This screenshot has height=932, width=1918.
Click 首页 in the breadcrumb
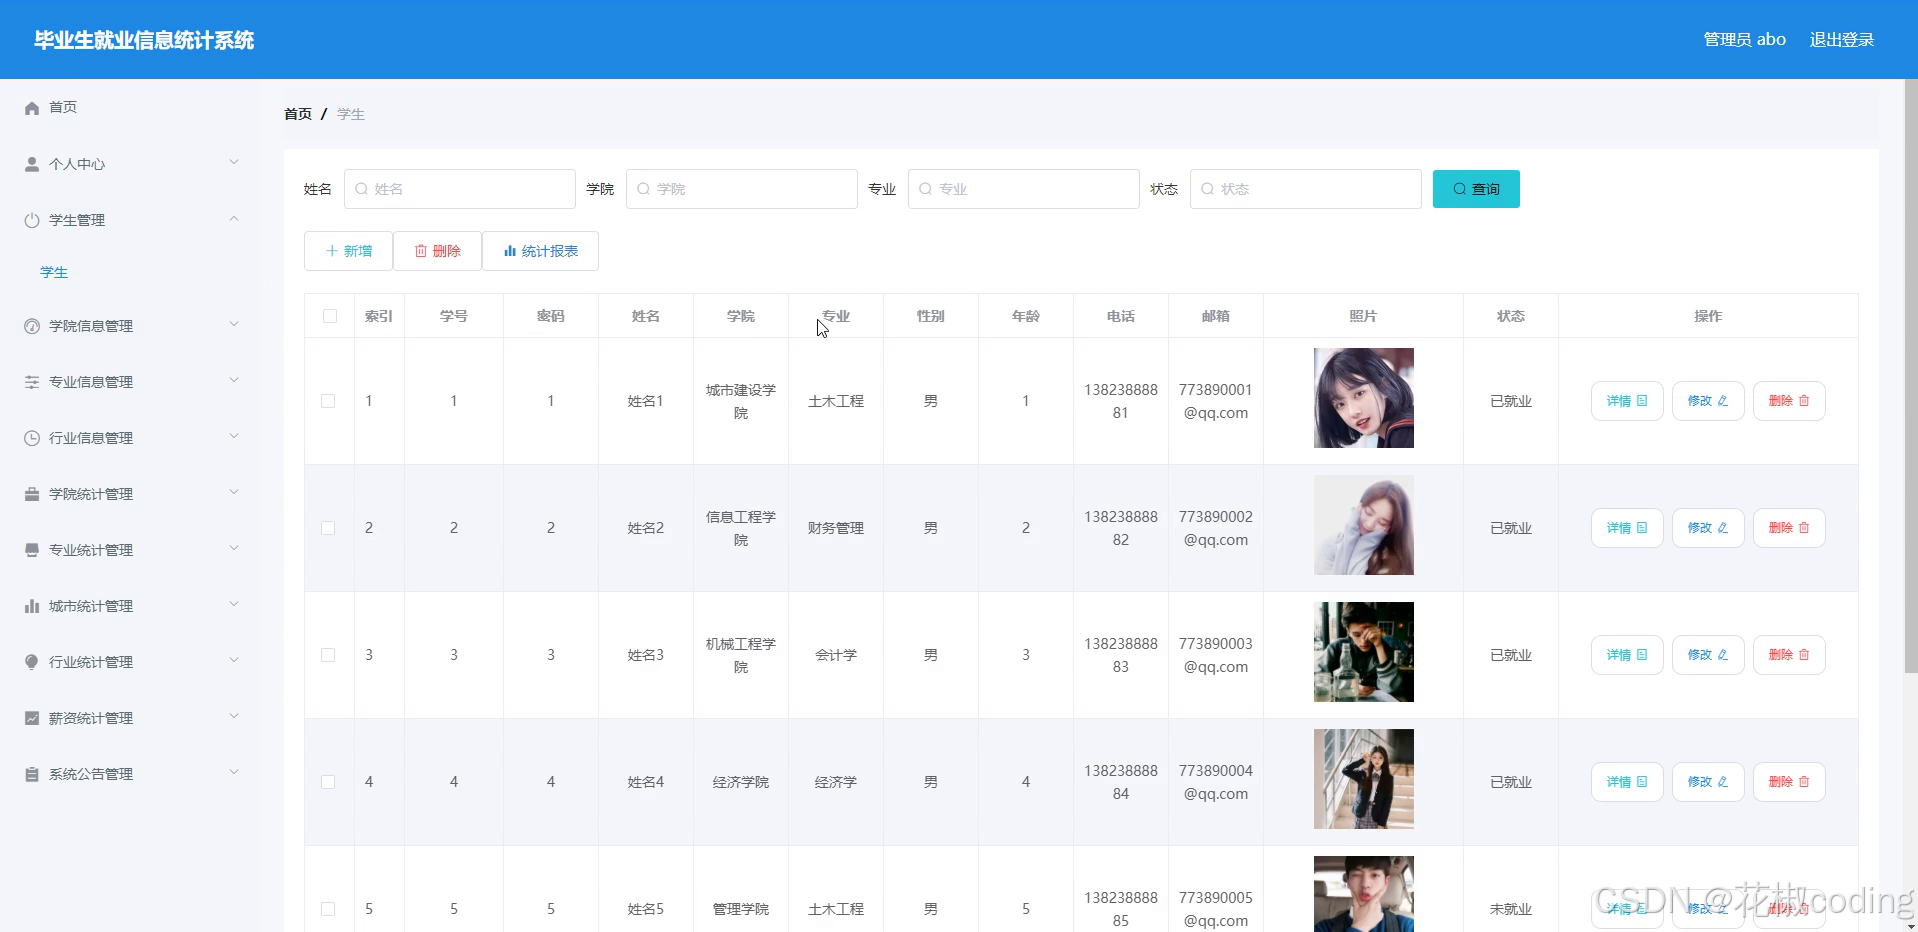tap(298, 114)
